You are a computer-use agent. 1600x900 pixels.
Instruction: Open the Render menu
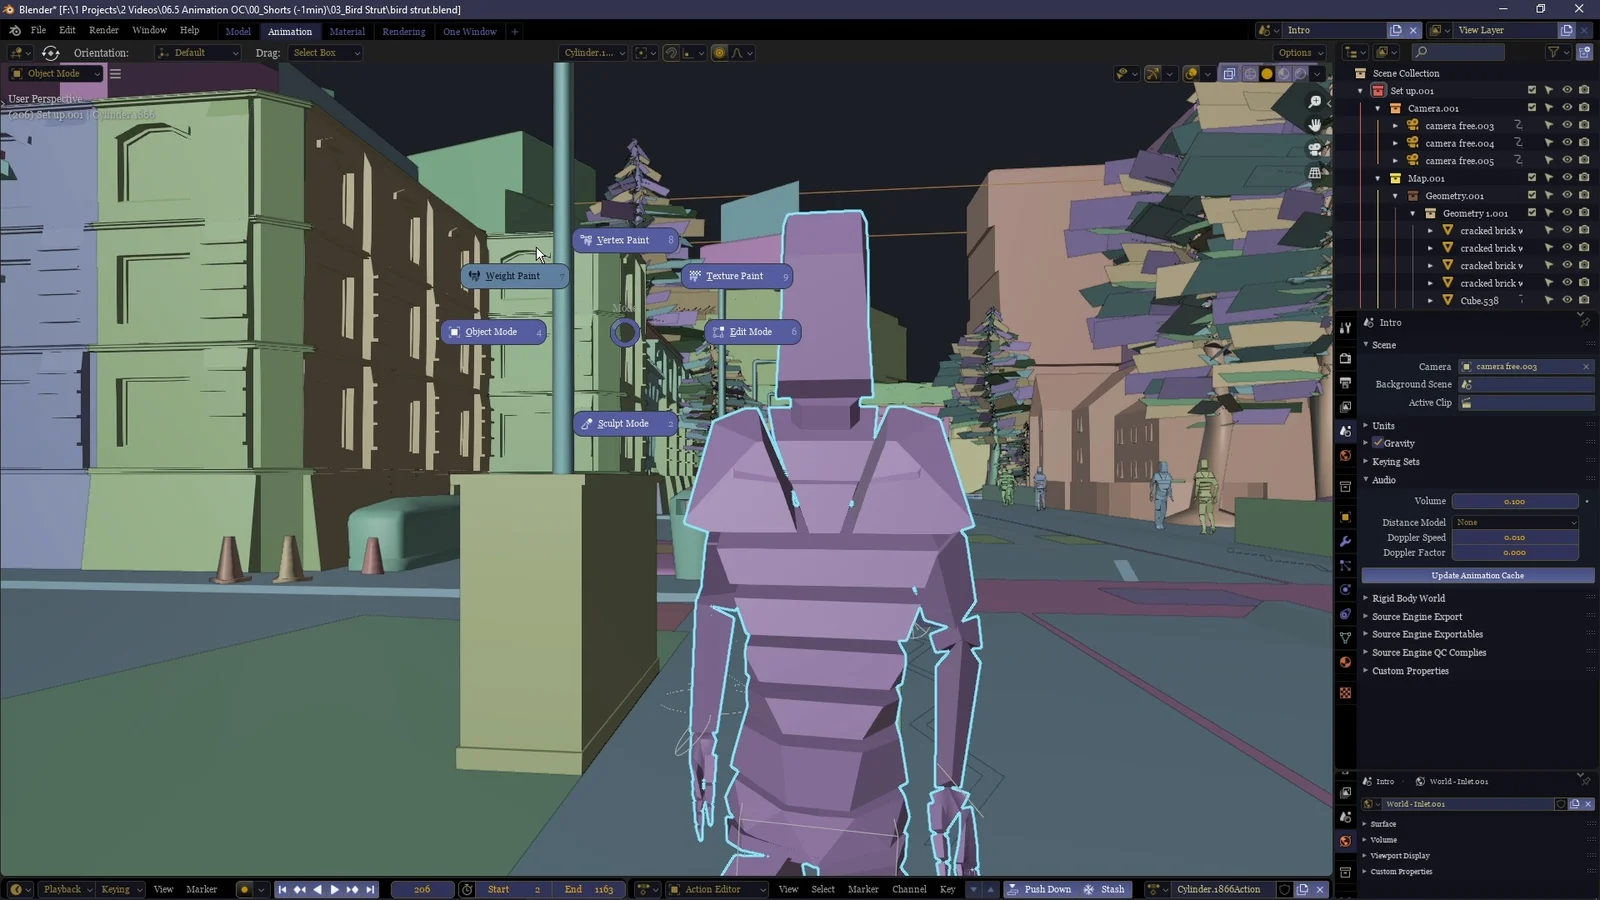[x=103, y=31]
